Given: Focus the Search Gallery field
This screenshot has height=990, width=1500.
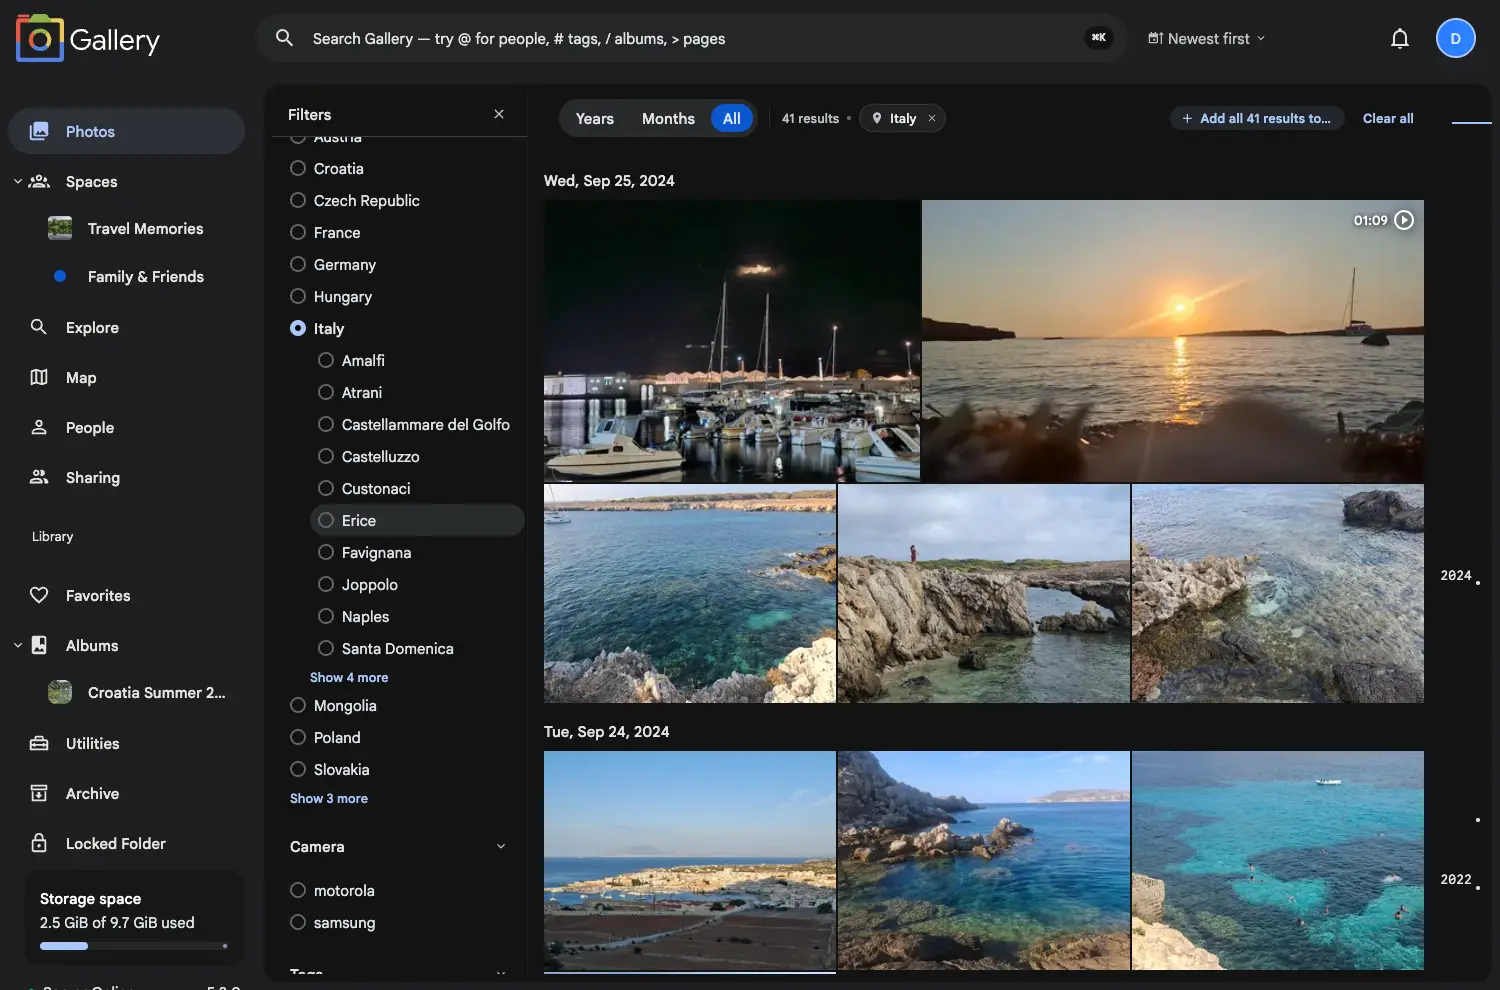Looking at the screenshot, I should pos(690,38).
